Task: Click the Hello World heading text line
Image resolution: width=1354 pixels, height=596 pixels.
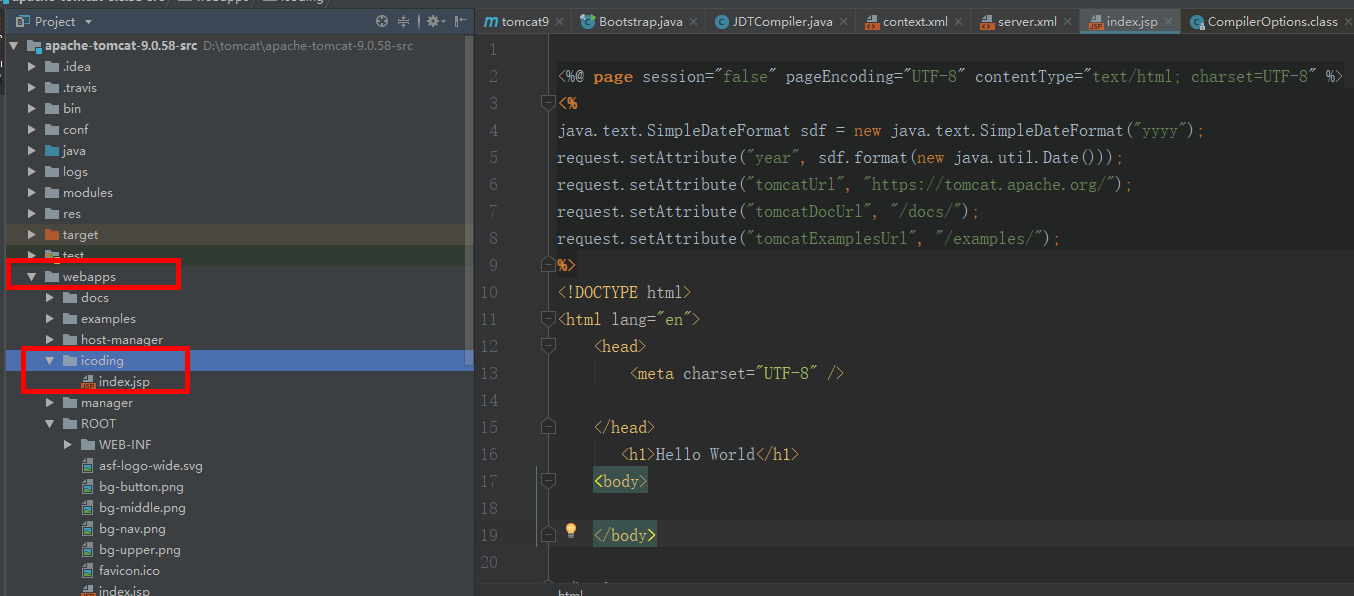Action: 710,454
